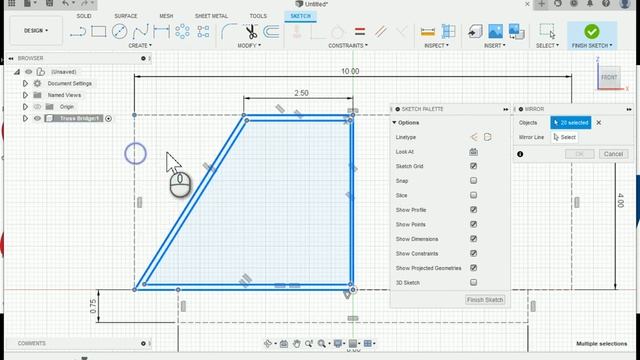
Task: Choose the Circular Pattern tool
Action: 182,31
